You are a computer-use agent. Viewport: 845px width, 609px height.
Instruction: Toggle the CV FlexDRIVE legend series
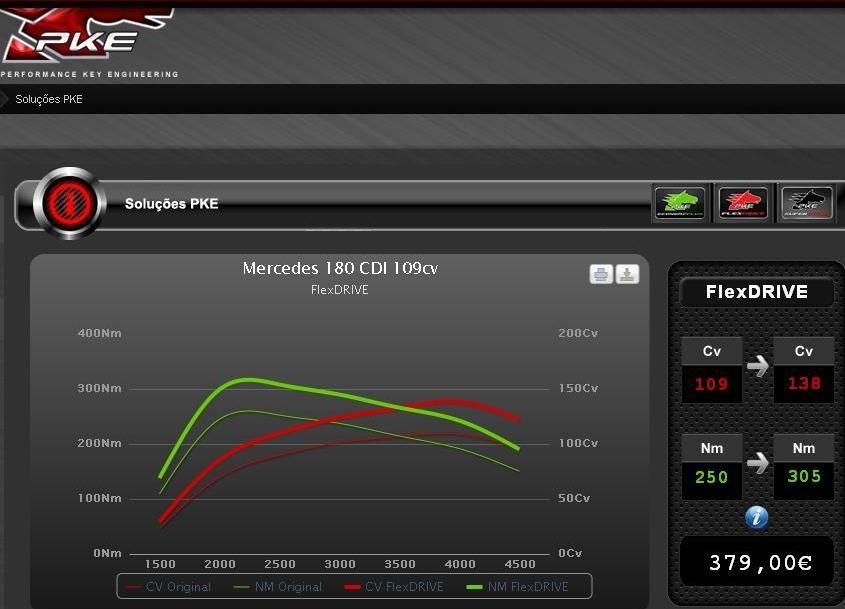394,587
